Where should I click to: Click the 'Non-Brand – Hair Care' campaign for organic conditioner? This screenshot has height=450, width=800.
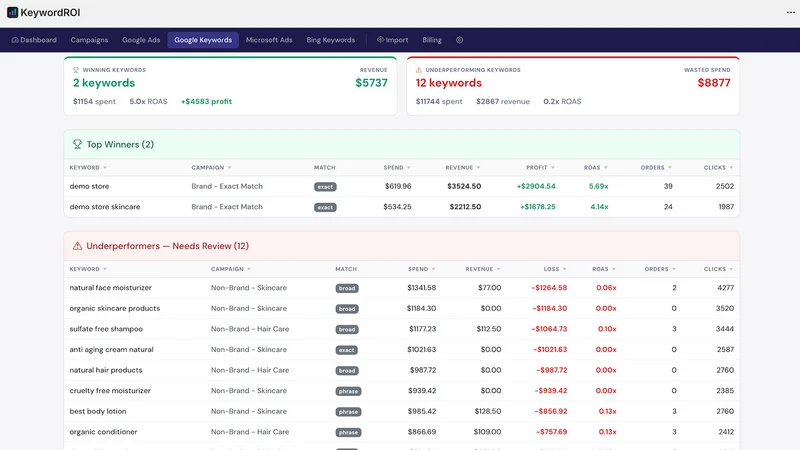(250, 432)
